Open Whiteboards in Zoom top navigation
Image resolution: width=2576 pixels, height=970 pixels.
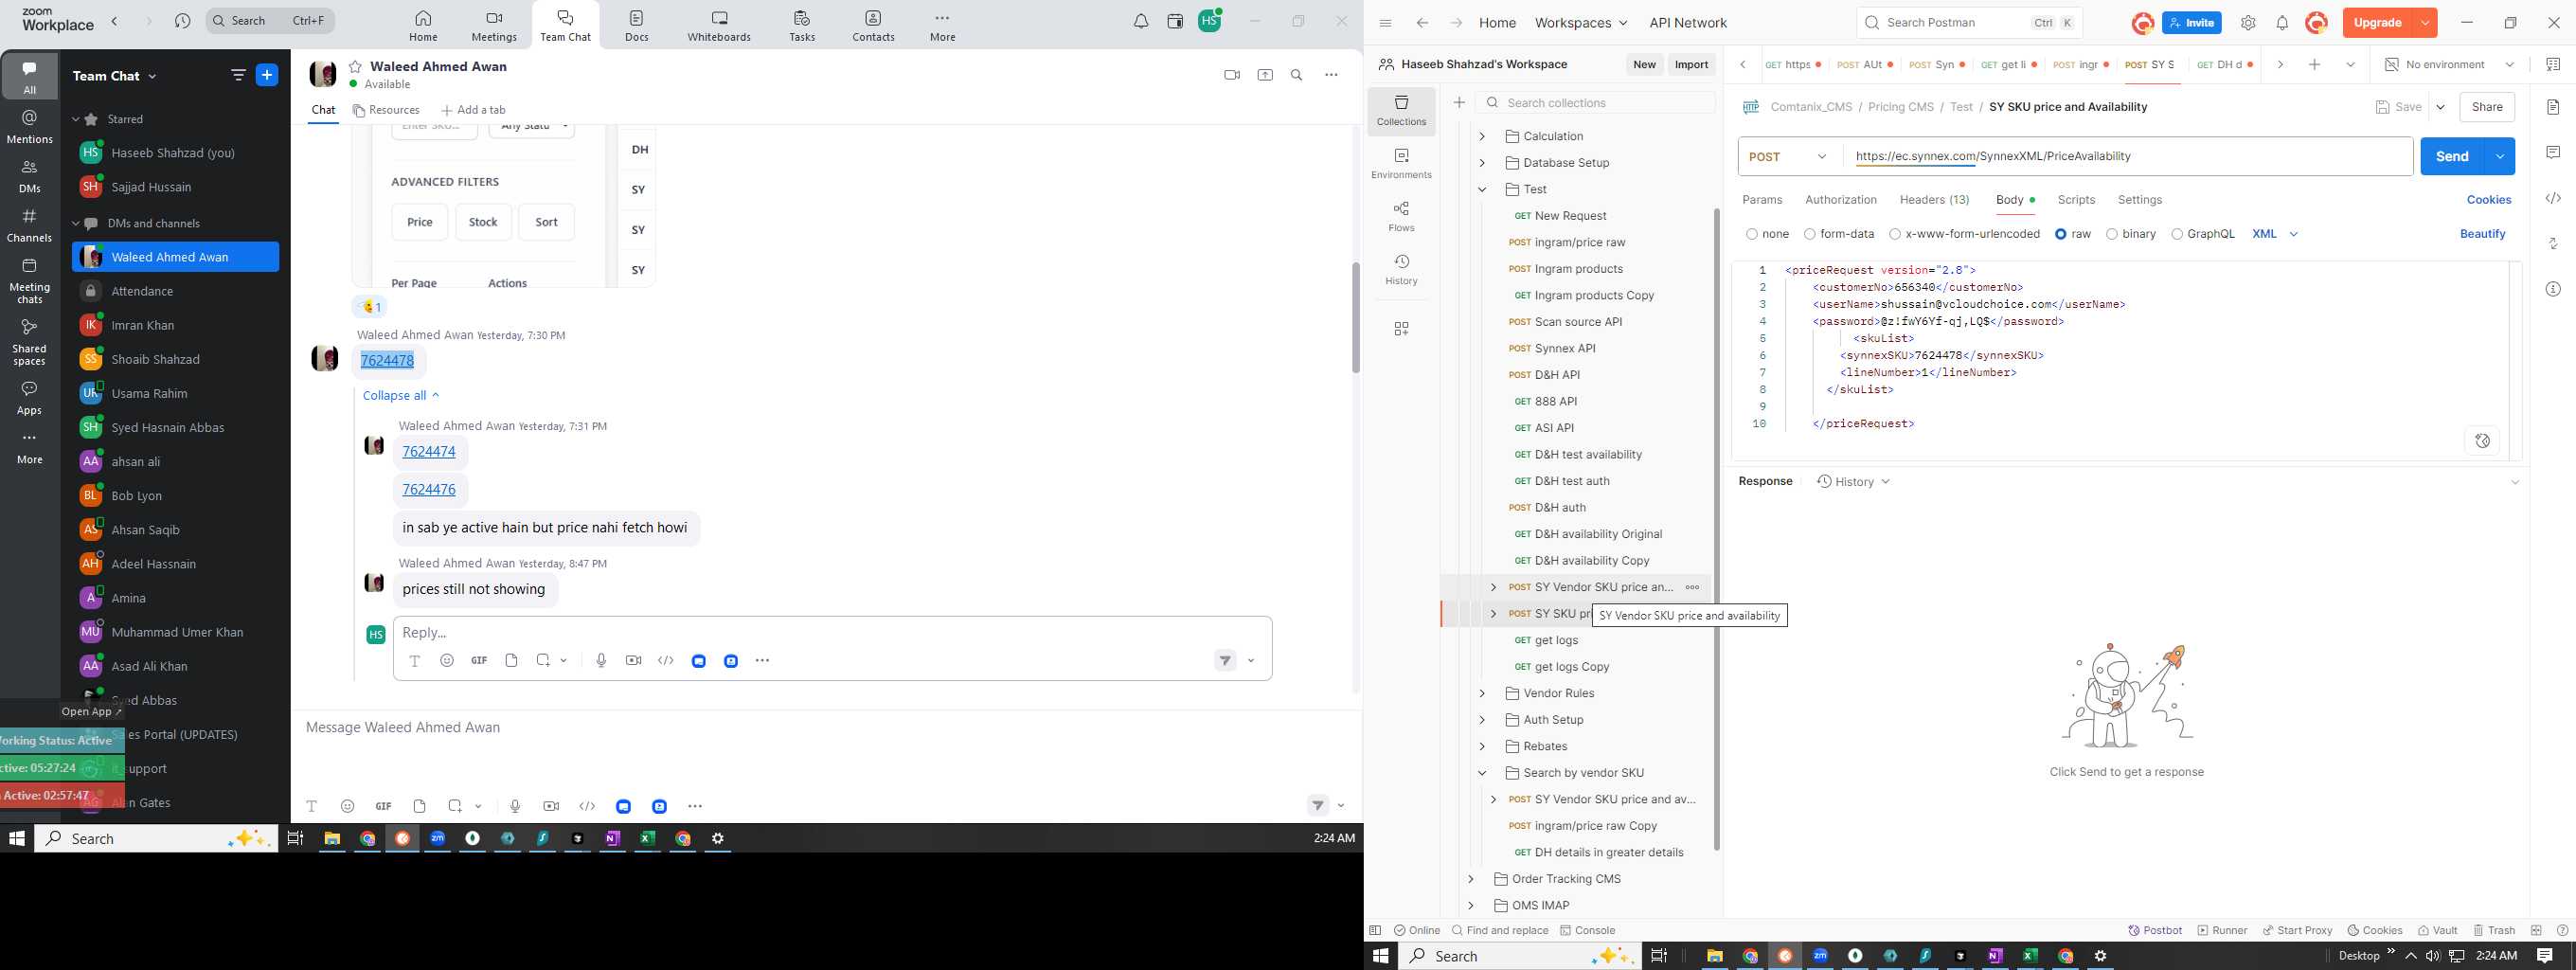click(x=719, y=26)
